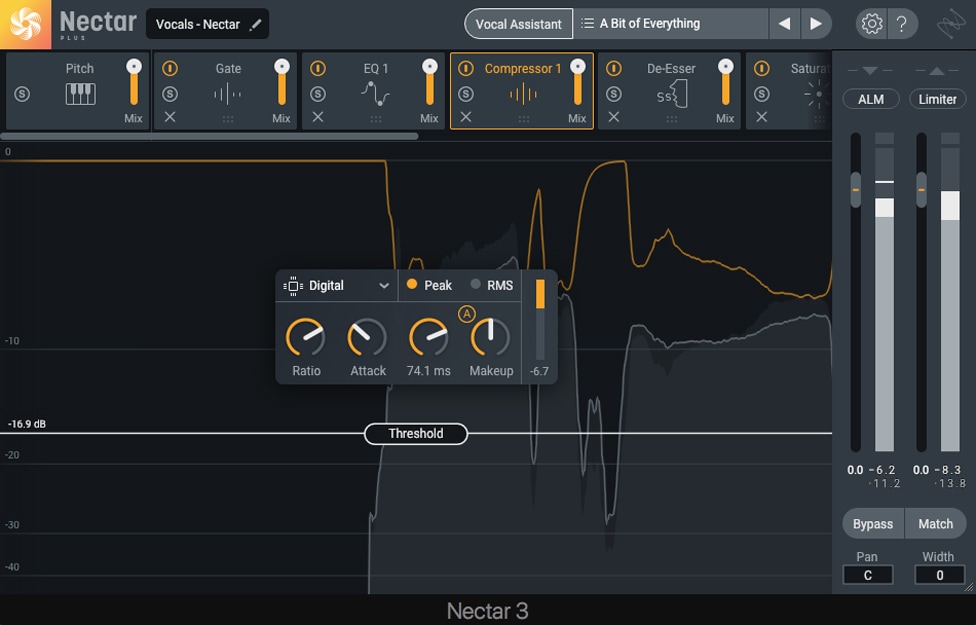Remove the Compressor 1 module
Screen dimensions: 976x625
click(466, 117)
